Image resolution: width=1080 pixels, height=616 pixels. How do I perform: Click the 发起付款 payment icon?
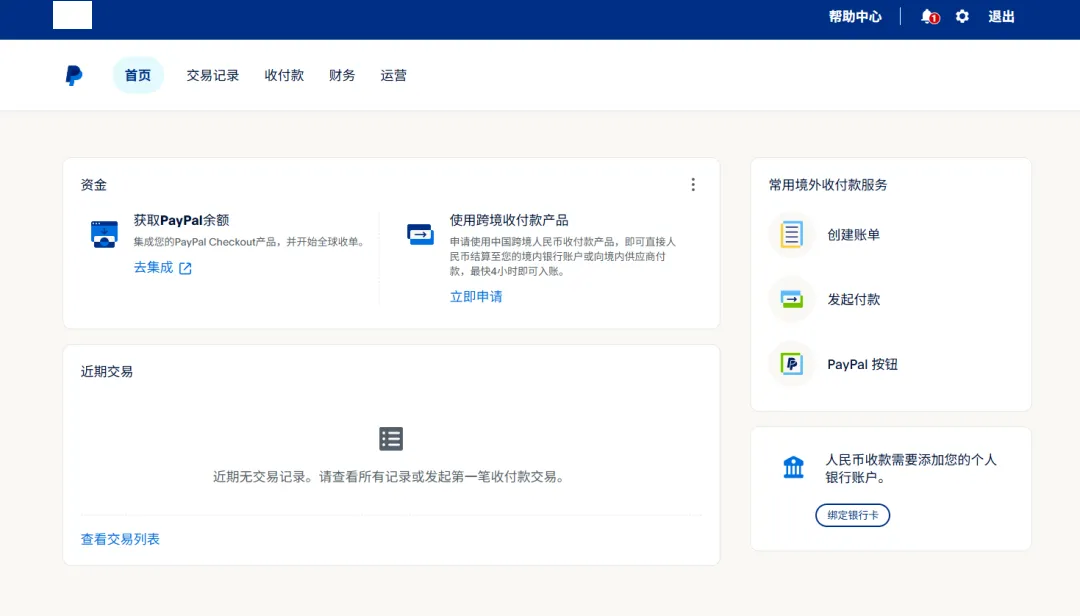point(792,299)
